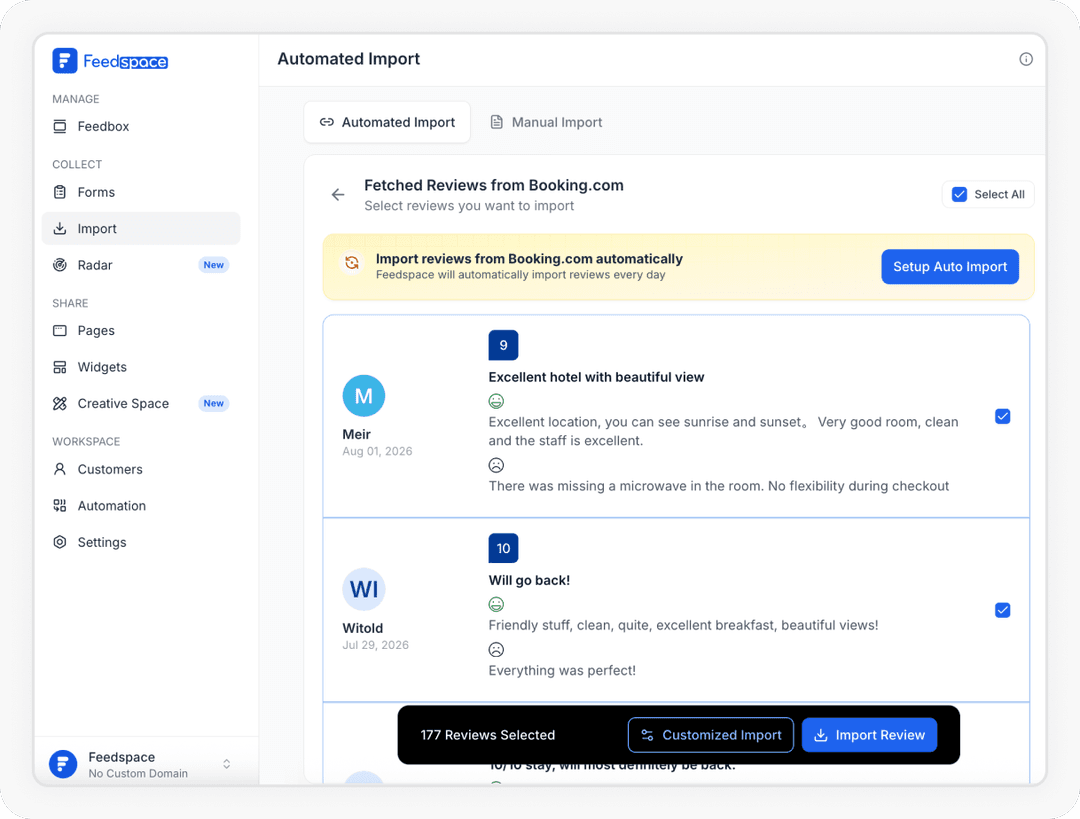Go to Pages in the sidebar
The height and width of the screenshot is (819, 1080).
click(x=141, y=331)
